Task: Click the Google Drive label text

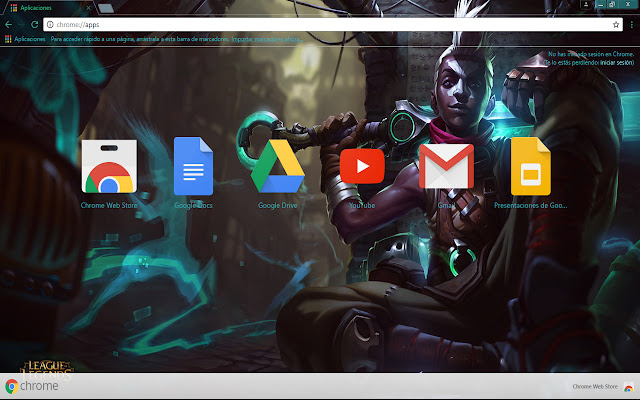Action: [x=278, y=205]
